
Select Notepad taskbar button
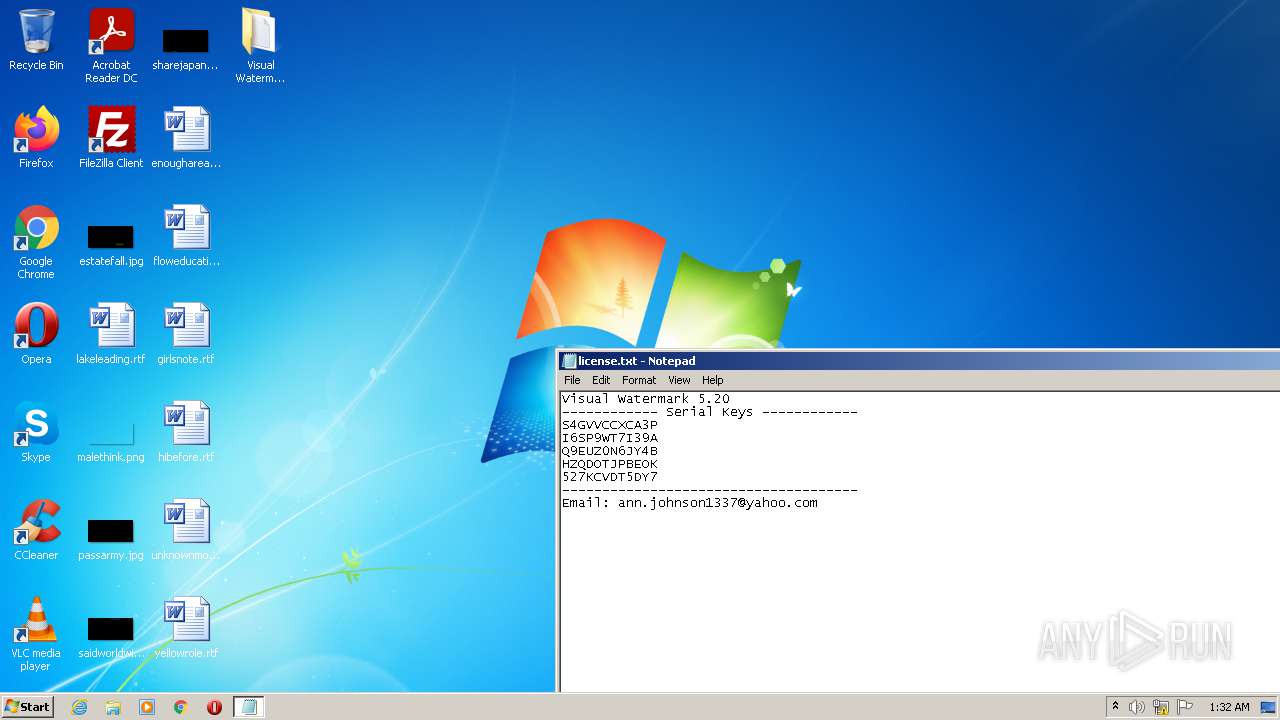tap(249, 707)
